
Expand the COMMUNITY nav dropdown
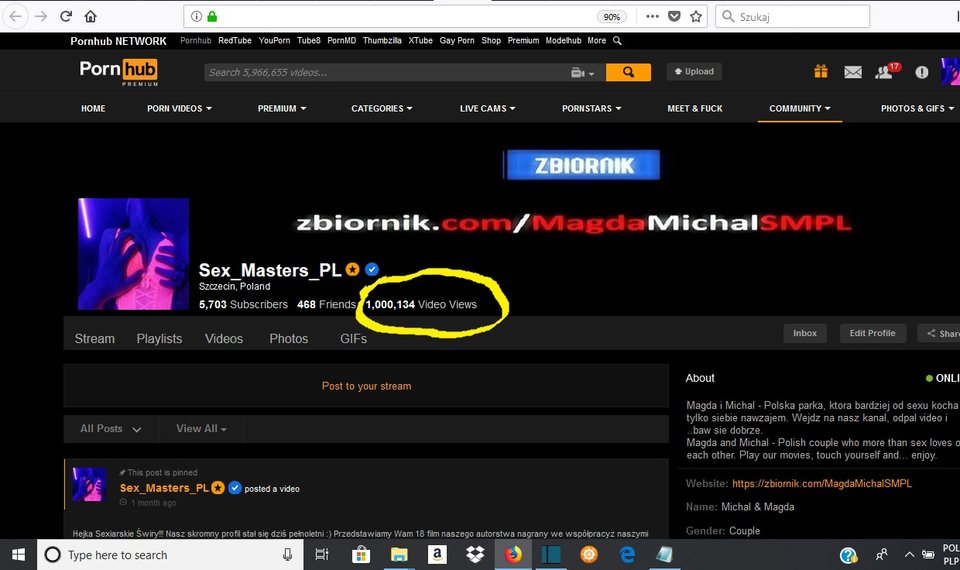pos(800,108)
